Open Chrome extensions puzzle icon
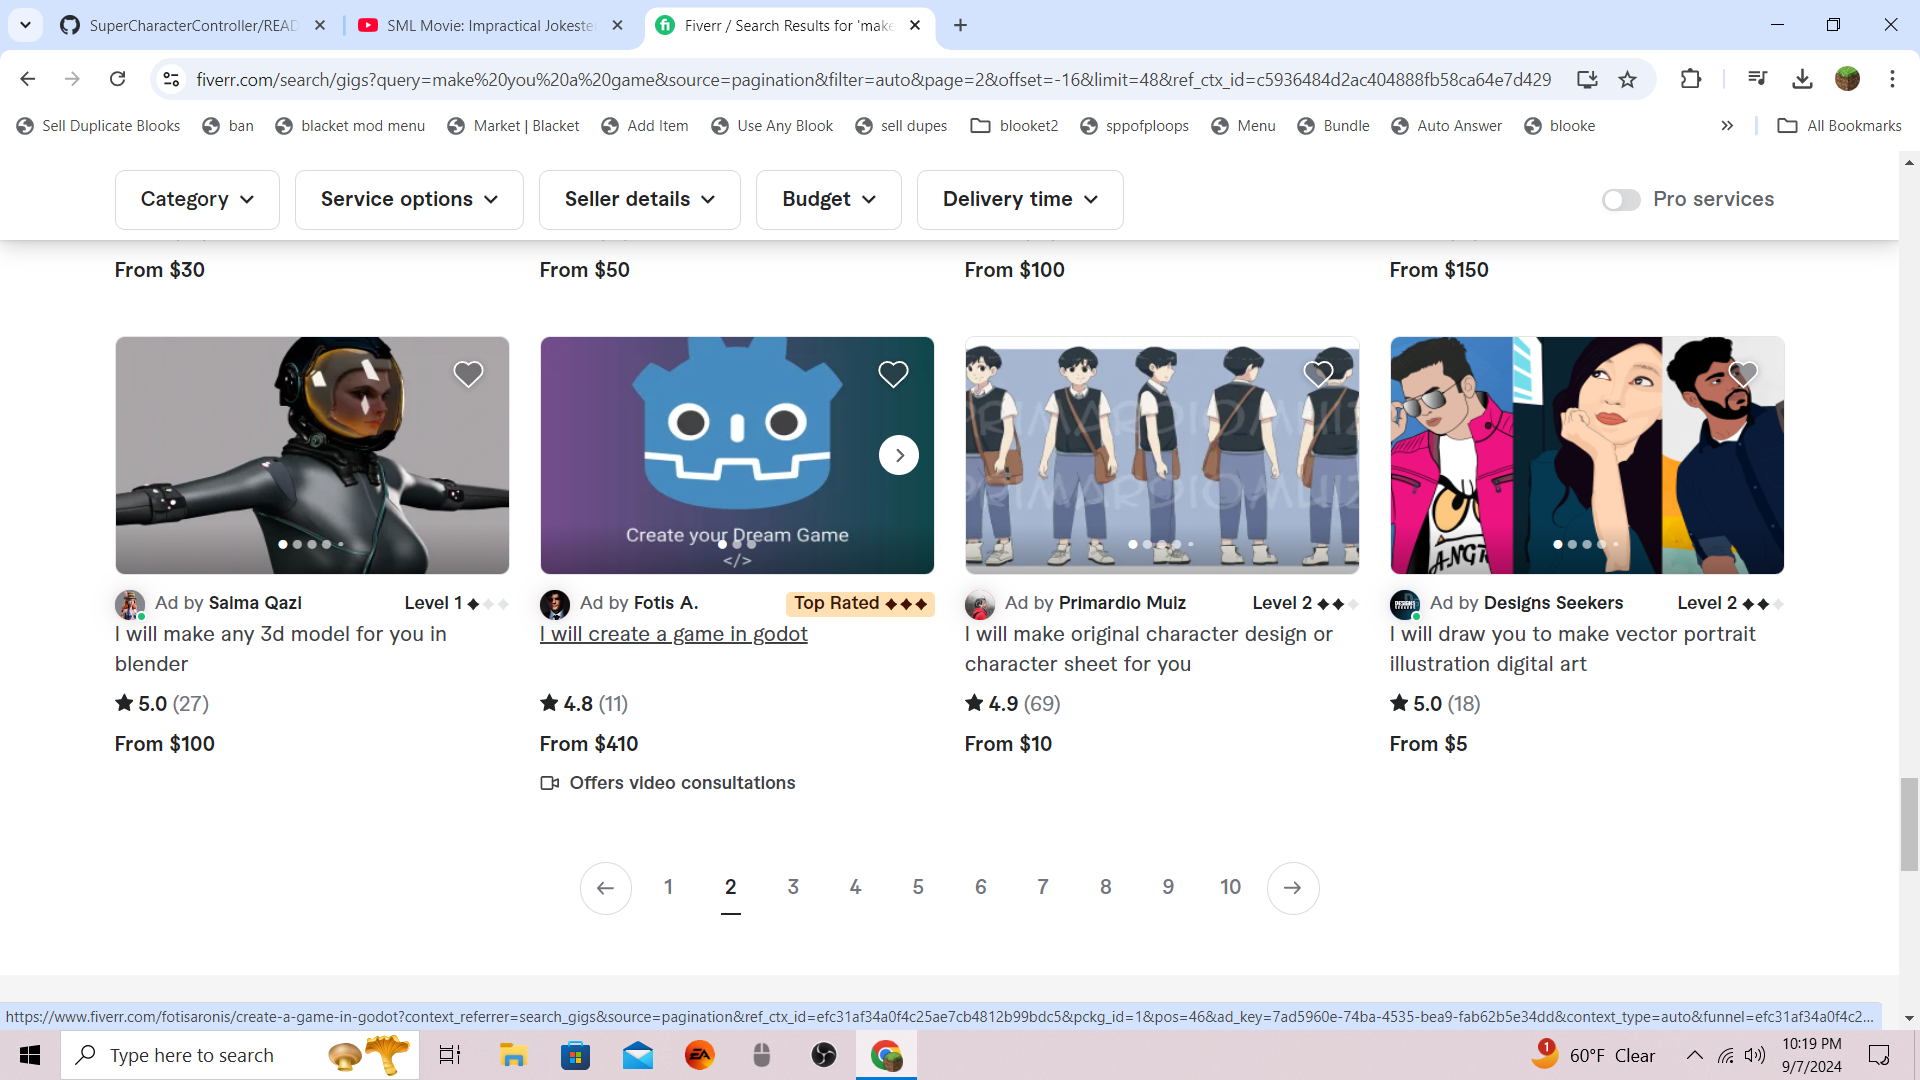The image size is (1920, 1080). pos(1691,79)
